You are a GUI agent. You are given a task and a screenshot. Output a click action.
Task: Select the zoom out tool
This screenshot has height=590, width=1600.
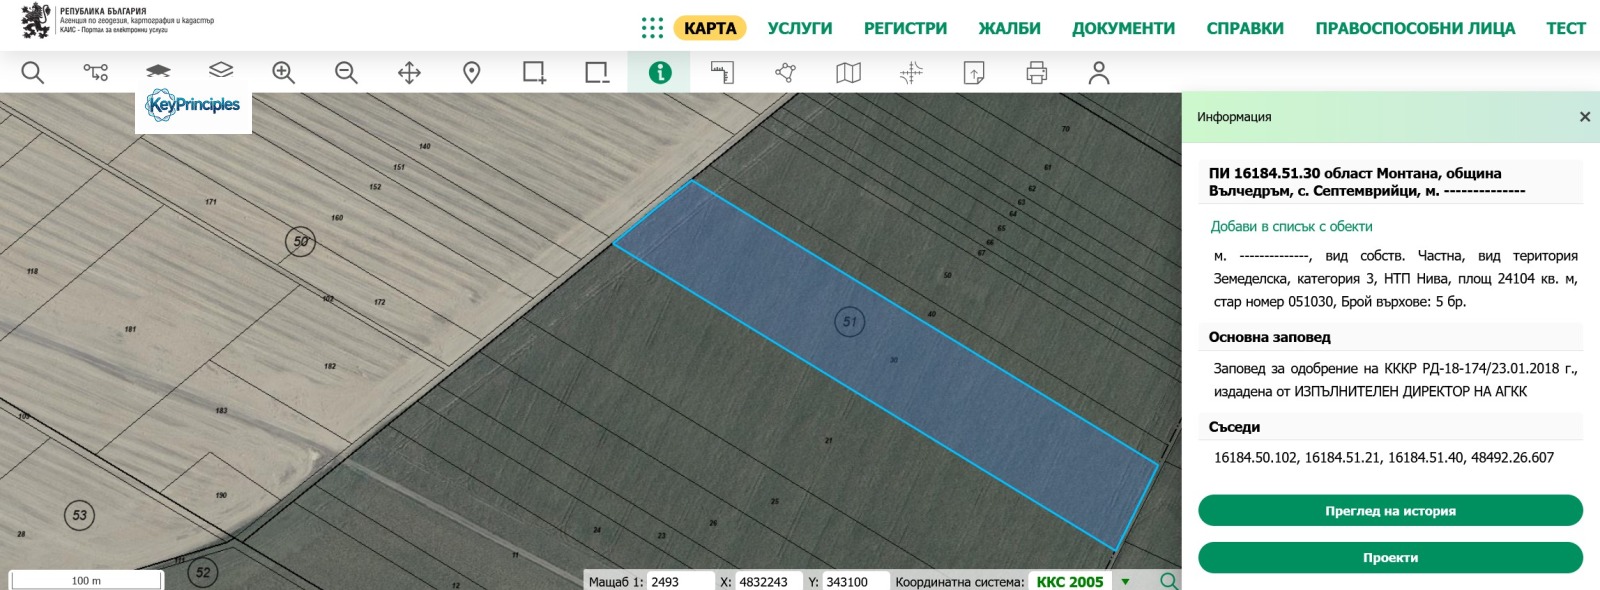[346, 72]
